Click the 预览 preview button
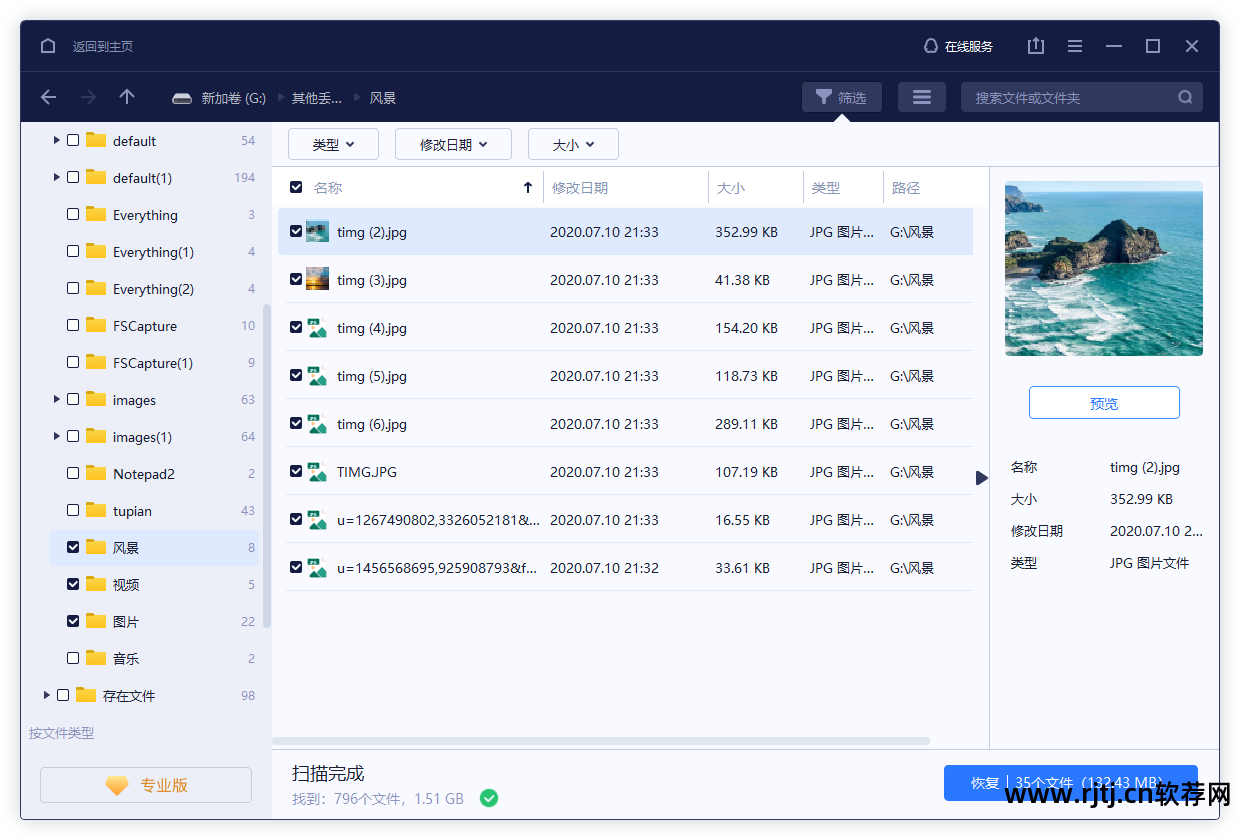 pos(1104,403)
